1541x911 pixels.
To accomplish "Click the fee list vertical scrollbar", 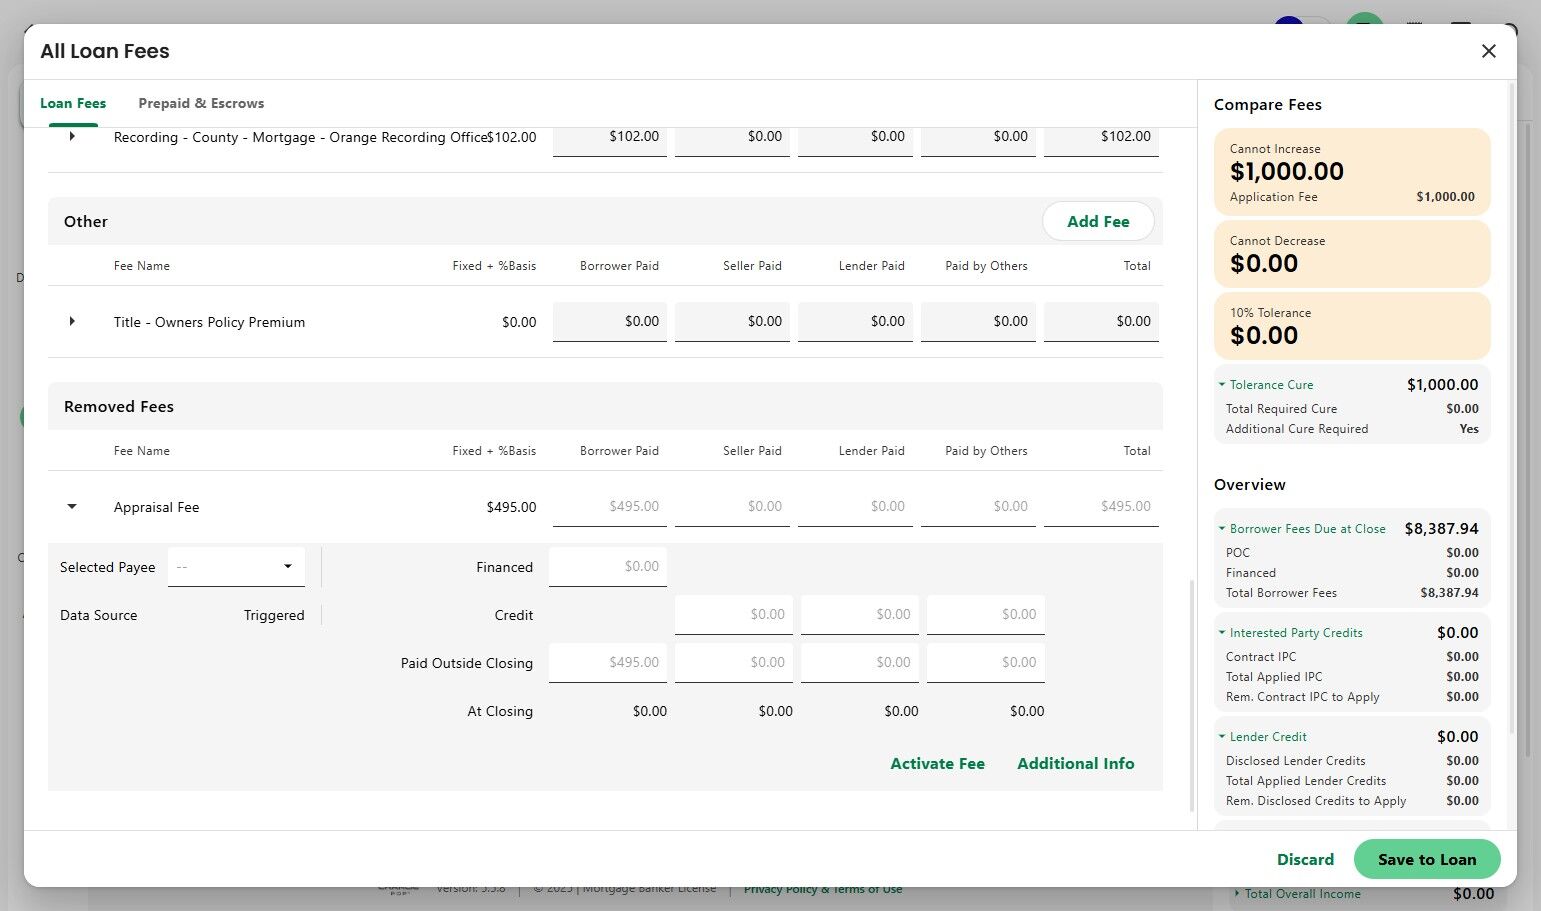I will pos(1191,695).
